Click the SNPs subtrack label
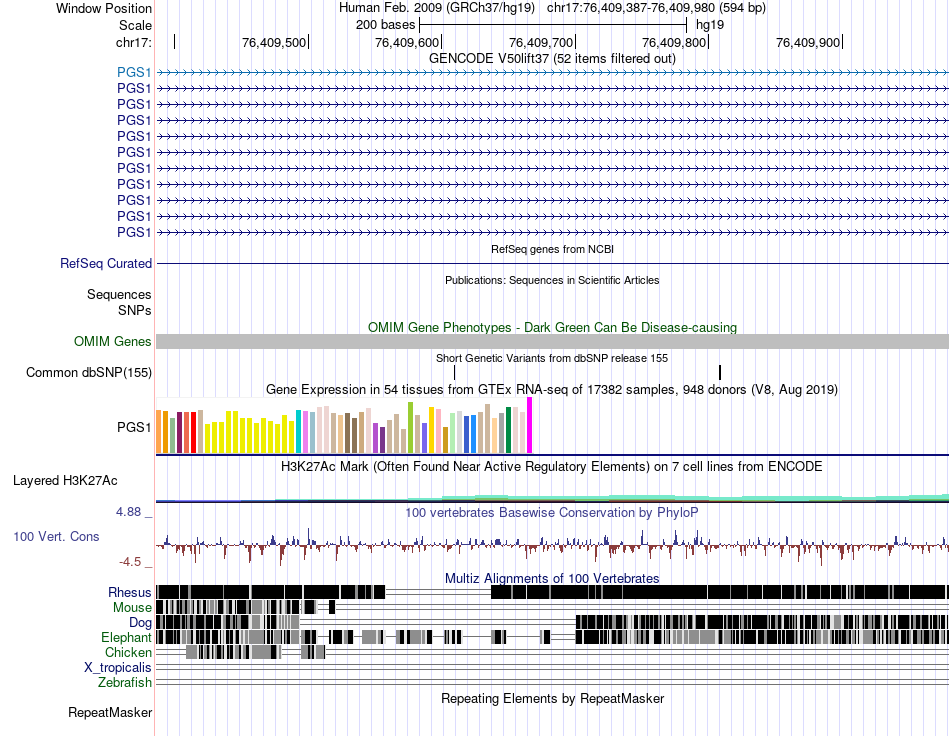Viewport: 950px width, 736px height. (x=135, y=310)
